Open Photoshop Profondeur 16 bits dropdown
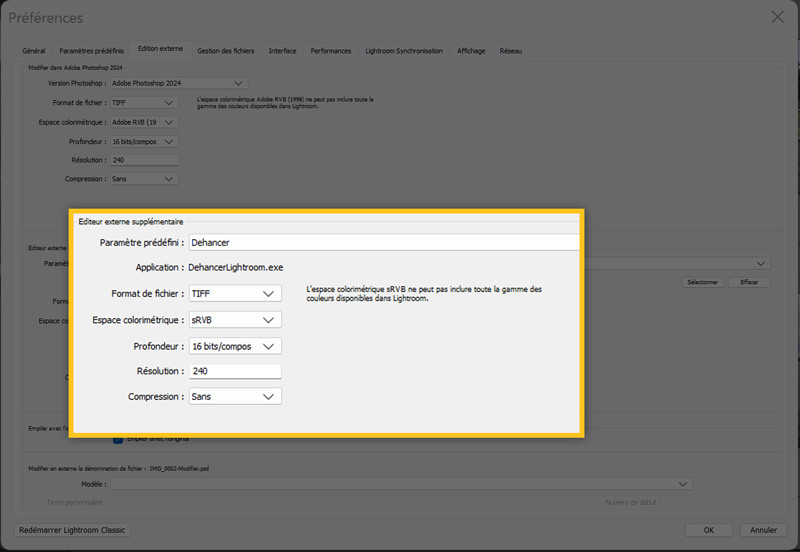 click(144, 141)
